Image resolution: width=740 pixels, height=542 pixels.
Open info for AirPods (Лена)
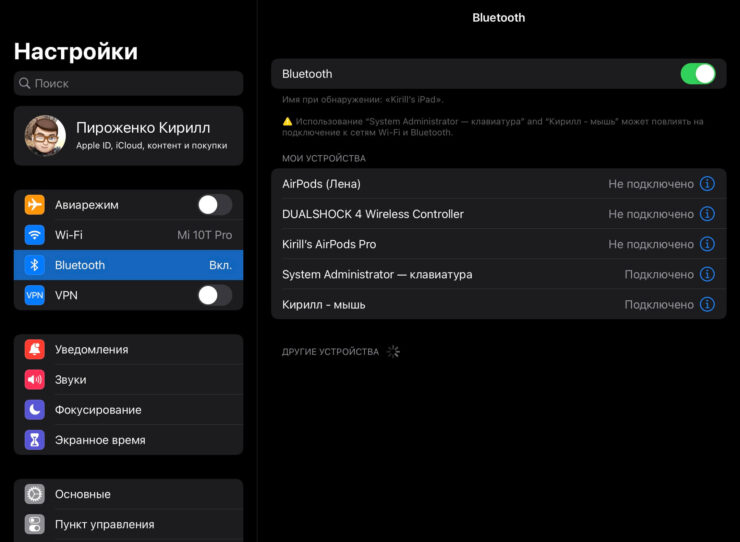coord(707,184)
